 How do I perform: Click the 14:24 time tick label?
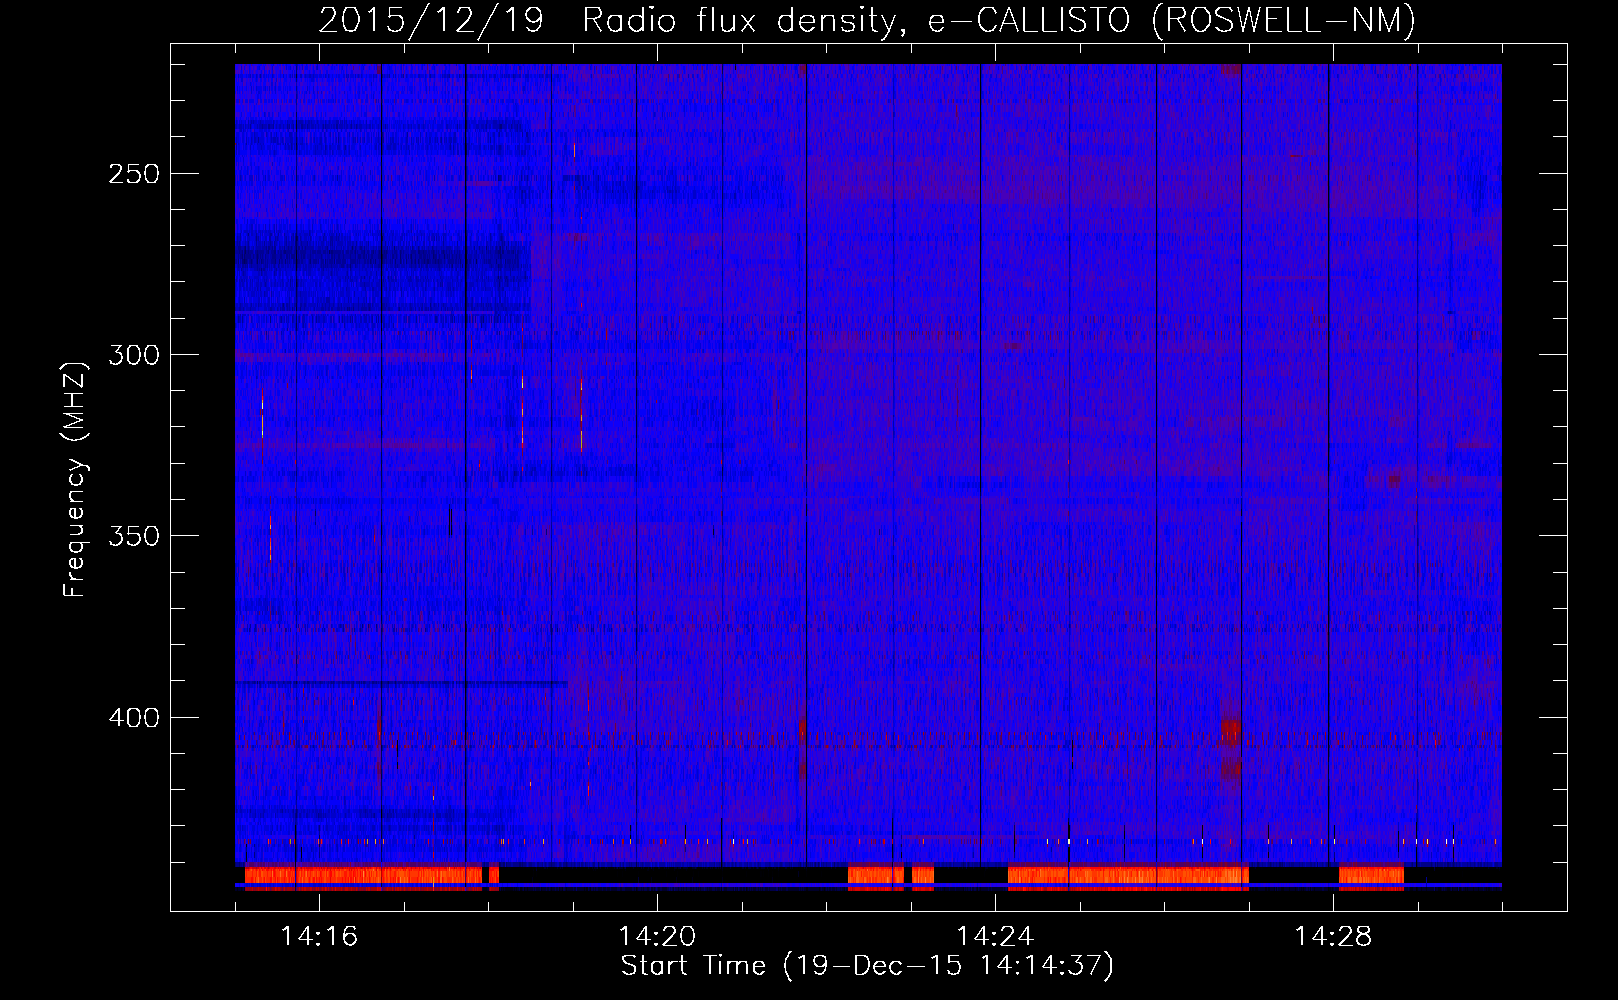[x=995, y=936]
